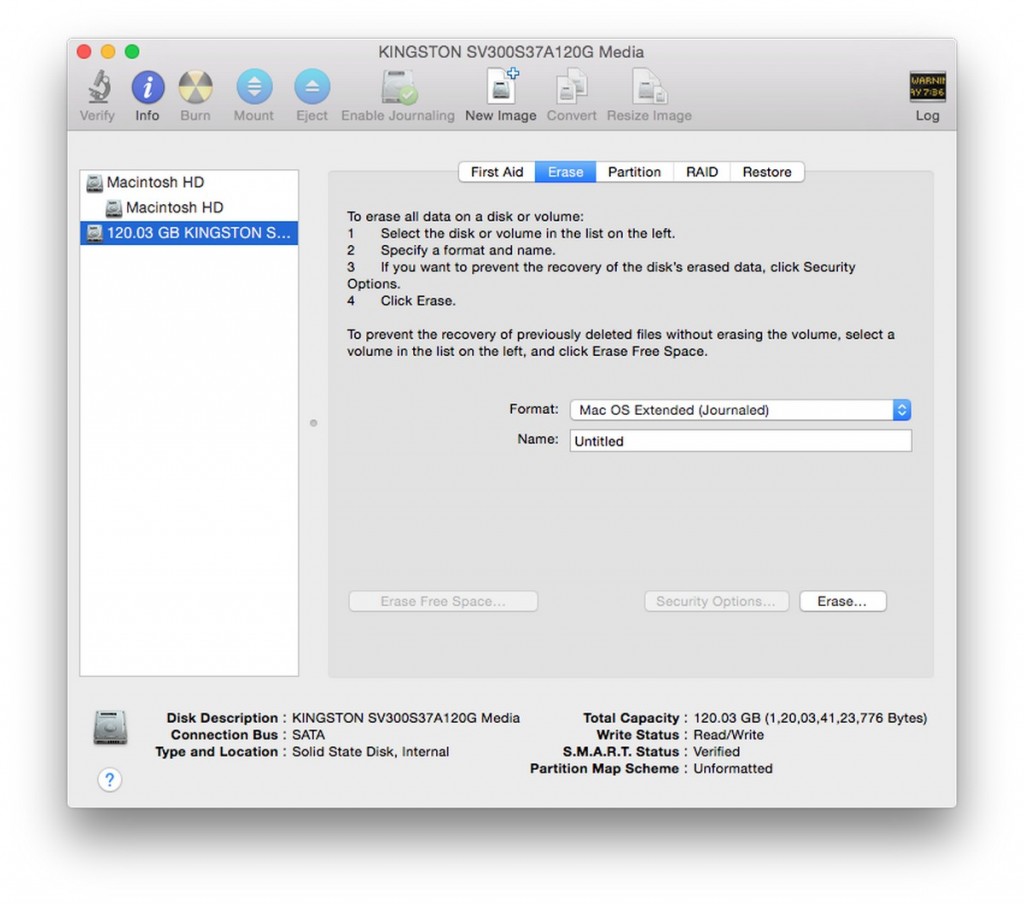Viewport: 1024px width, 904px height.
Task: Switch to the First Aid tab
Action: (x=497, y=172)
